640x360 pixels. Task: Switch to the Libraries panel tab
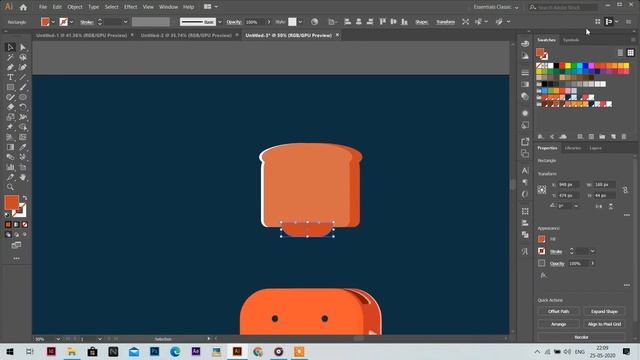pyautogui.click(x=572, y=148)
